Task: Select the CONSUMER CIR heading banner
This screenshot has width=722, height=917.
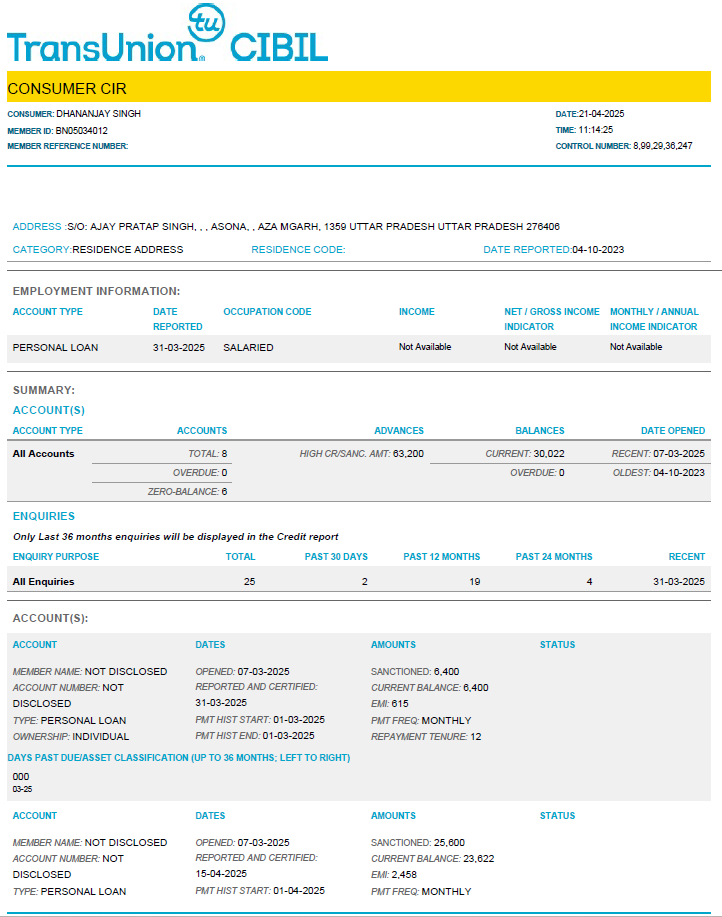Action: pos(359,87)
